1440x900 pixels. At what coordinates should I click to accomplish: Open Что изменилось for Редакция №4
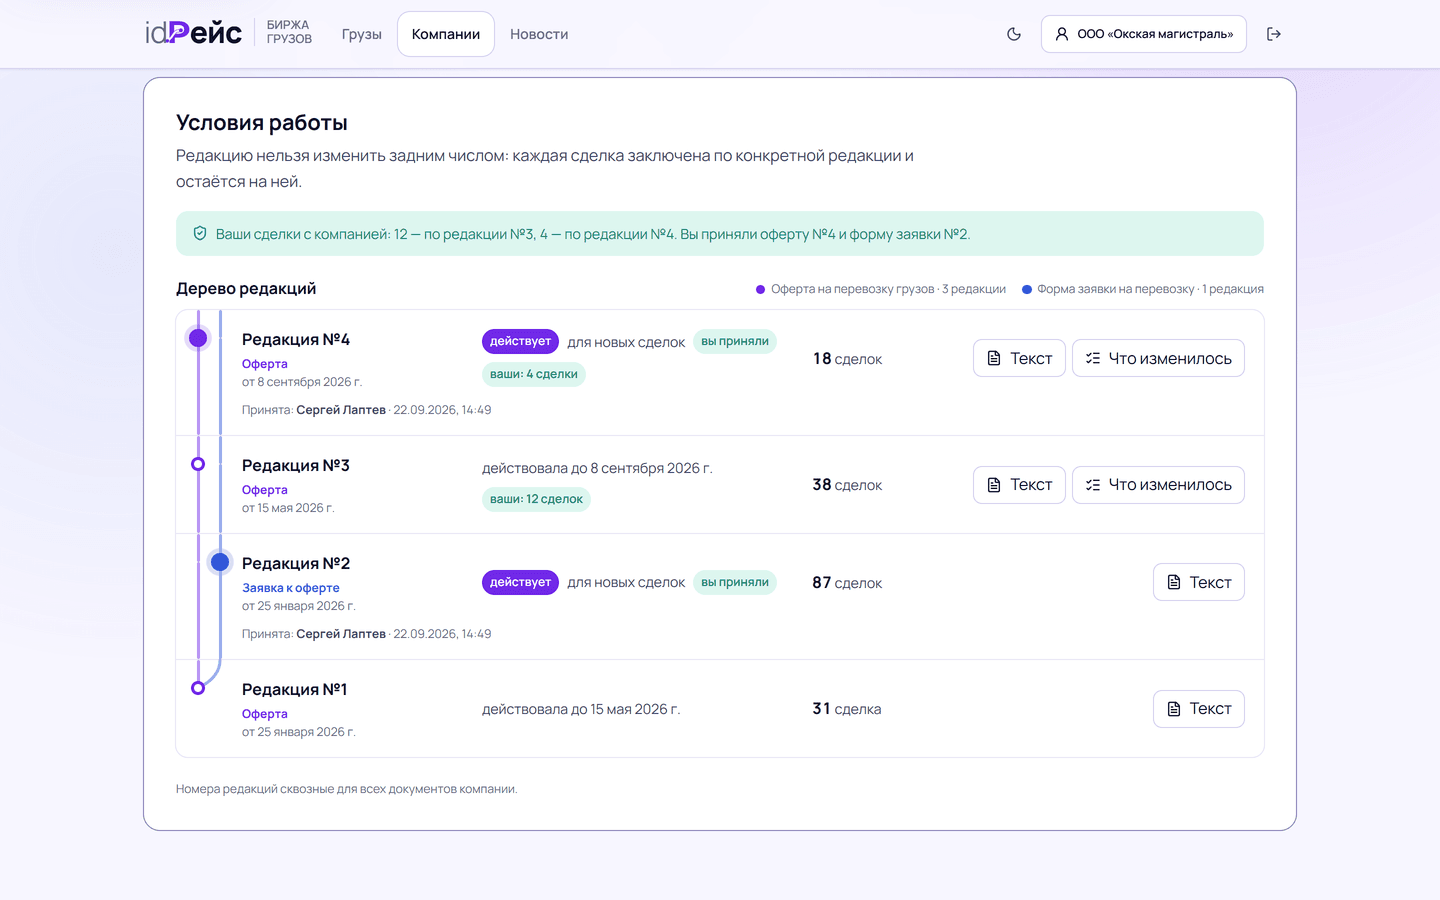click(1158, 358)
